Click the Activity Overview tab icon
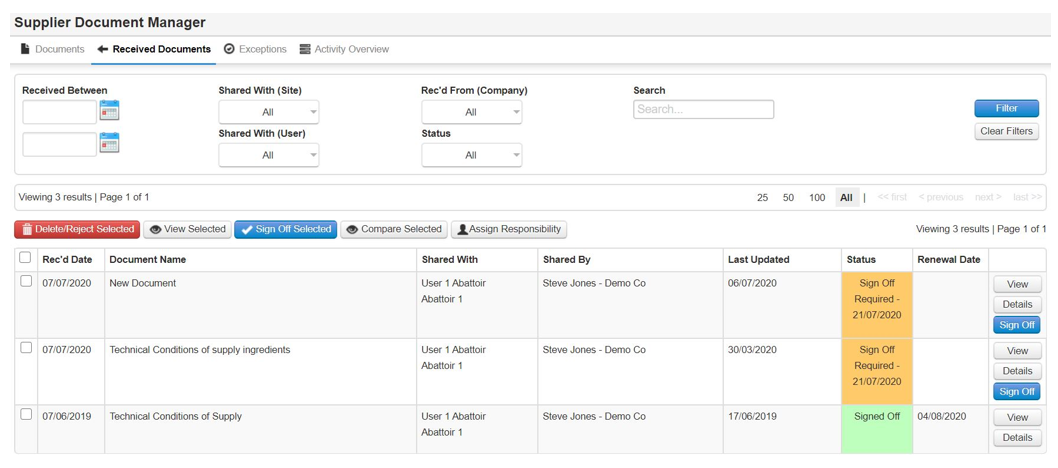Viewport: 1058px width, 468px height. [x=305, y=49]
